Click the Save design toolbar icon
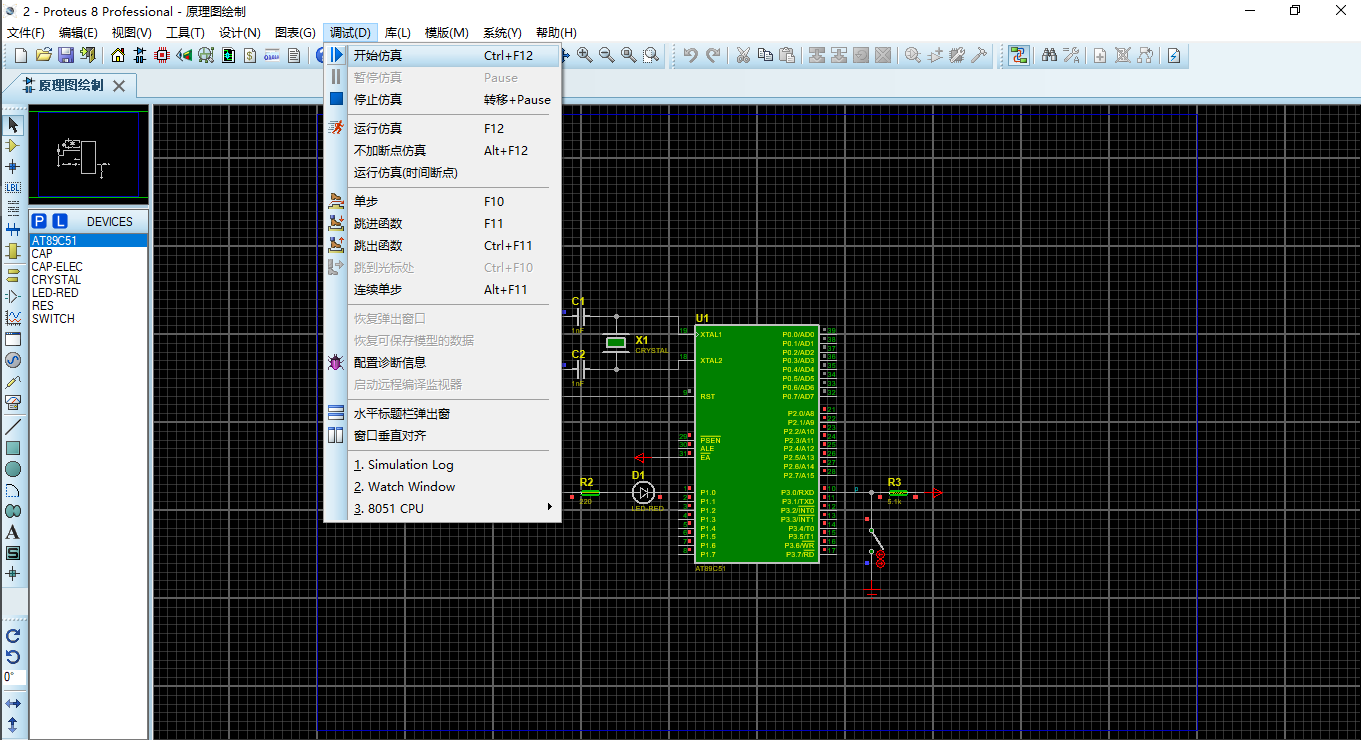The width and height of the screenshot is (1361, 740). click(x=65, y=56)
